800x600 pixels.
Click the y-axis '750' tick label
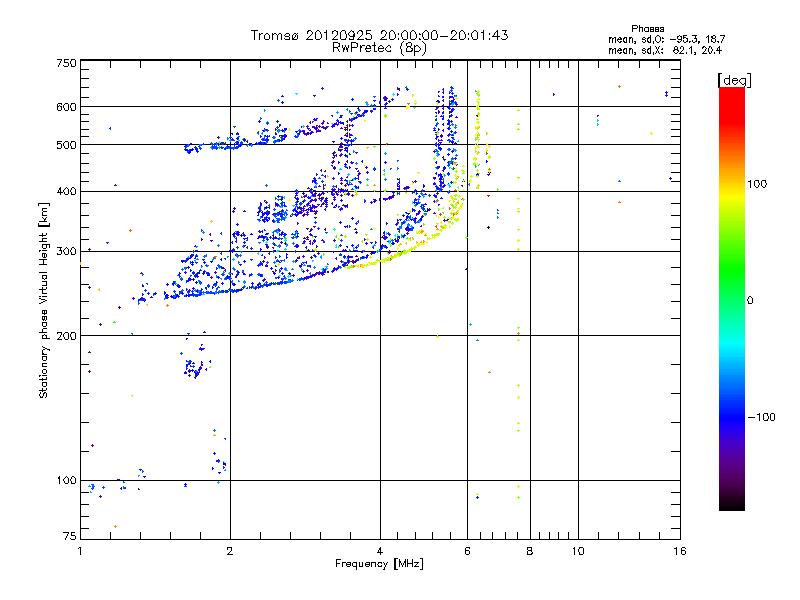[66, 63]
